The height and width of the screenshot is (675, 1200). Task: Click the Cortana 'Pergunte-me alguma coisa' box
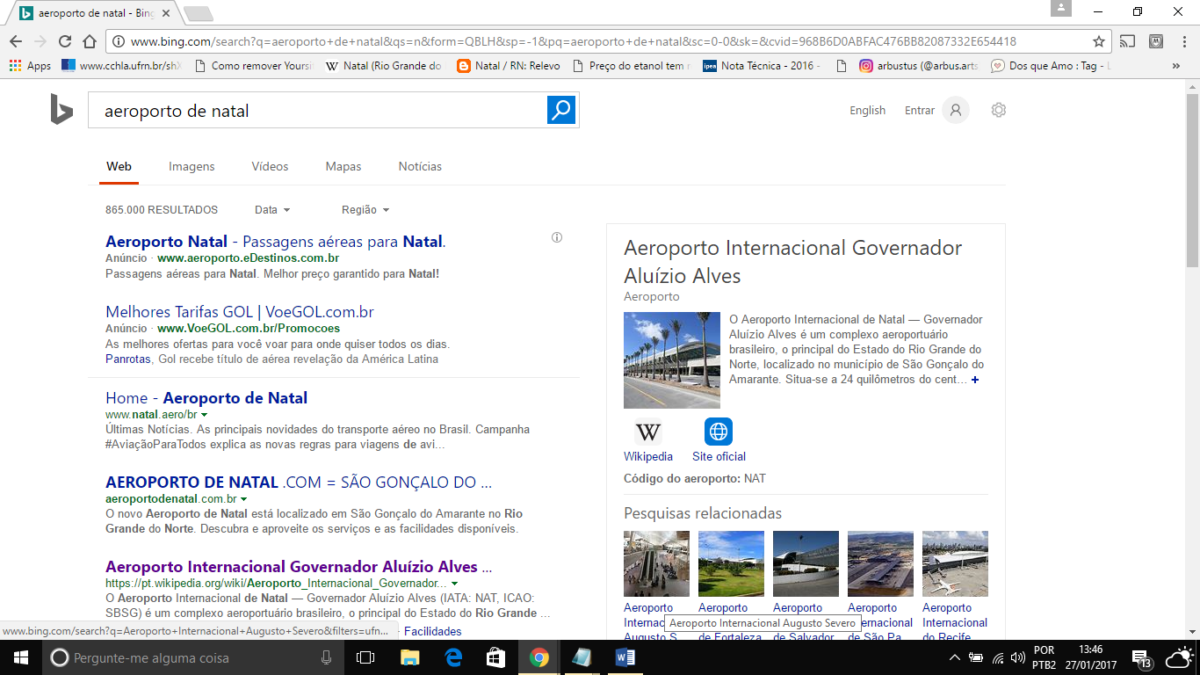coord(193,657)
